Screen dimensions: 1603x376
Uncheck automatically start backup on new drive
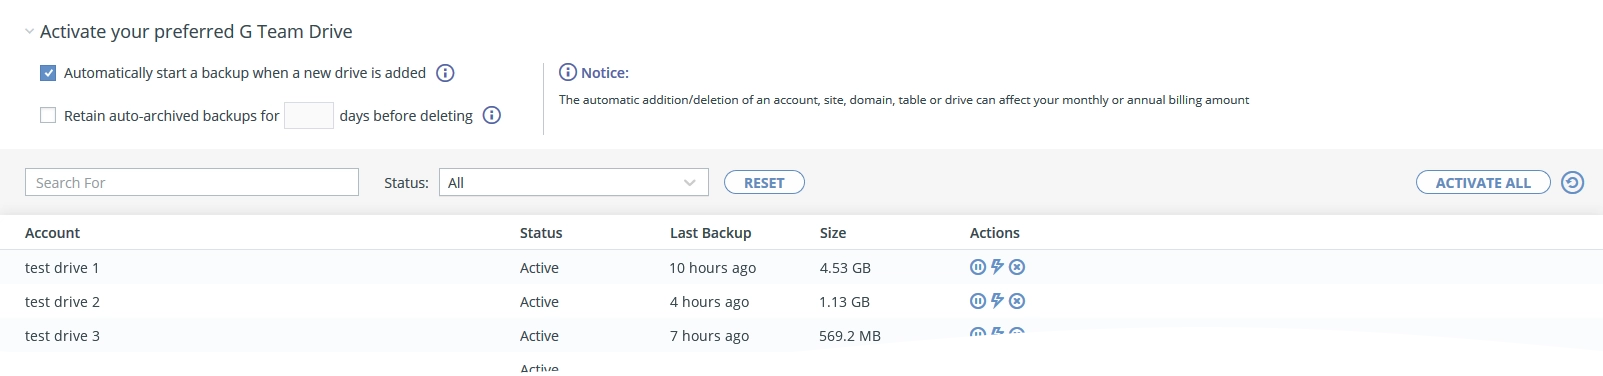click(x=48, y=73)
